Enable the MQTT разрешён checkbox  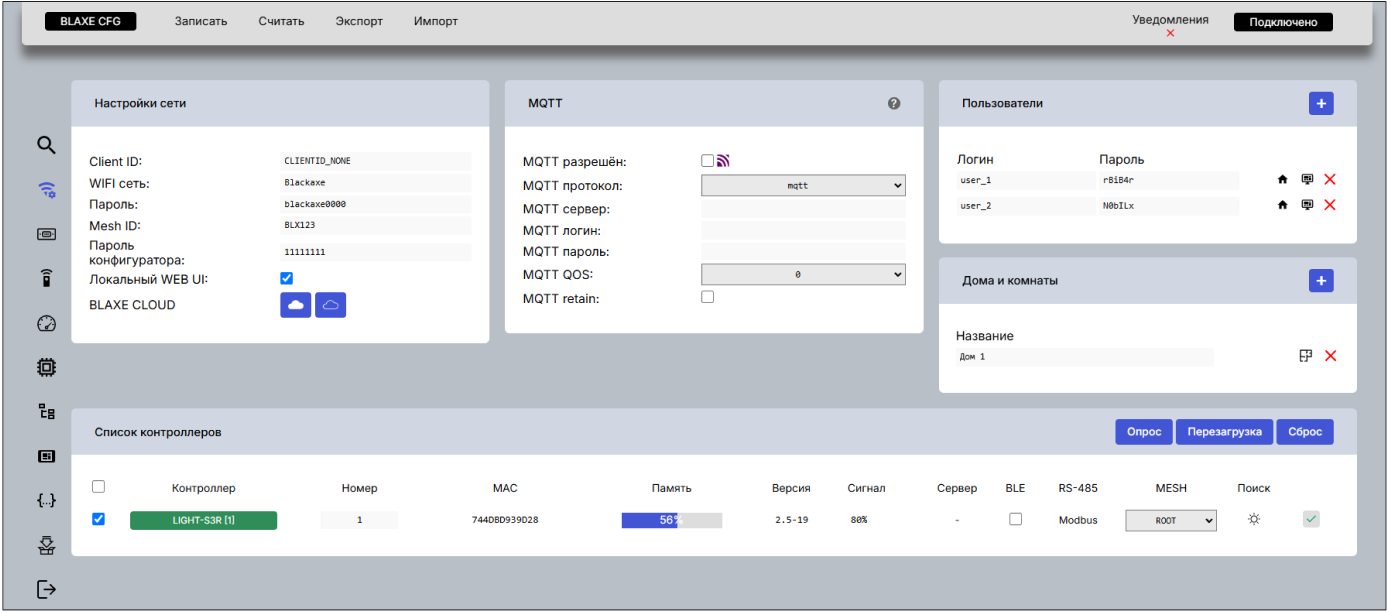(x=708, y=161)
